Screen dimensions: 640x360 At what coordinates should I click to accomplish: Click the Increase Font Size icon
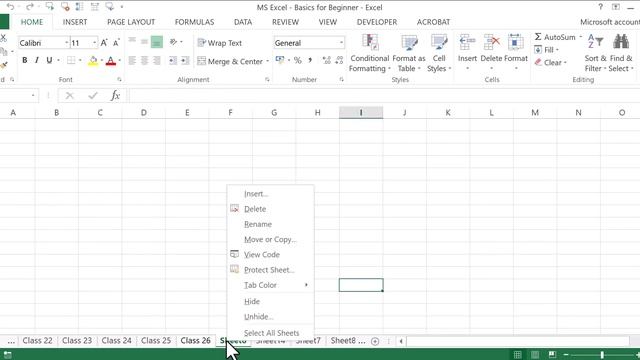(x=104, y=42)
